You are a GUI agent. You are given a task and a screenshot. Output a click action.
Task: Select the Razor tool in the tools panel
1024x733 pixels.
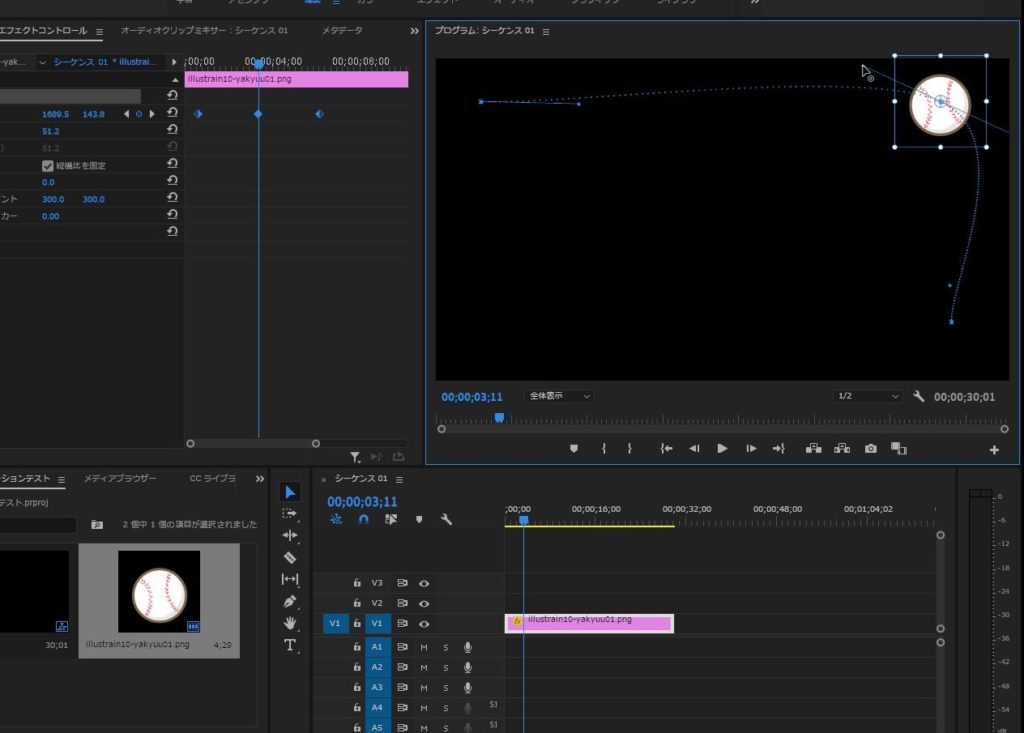pyautogui.click(x=290, y=557)
